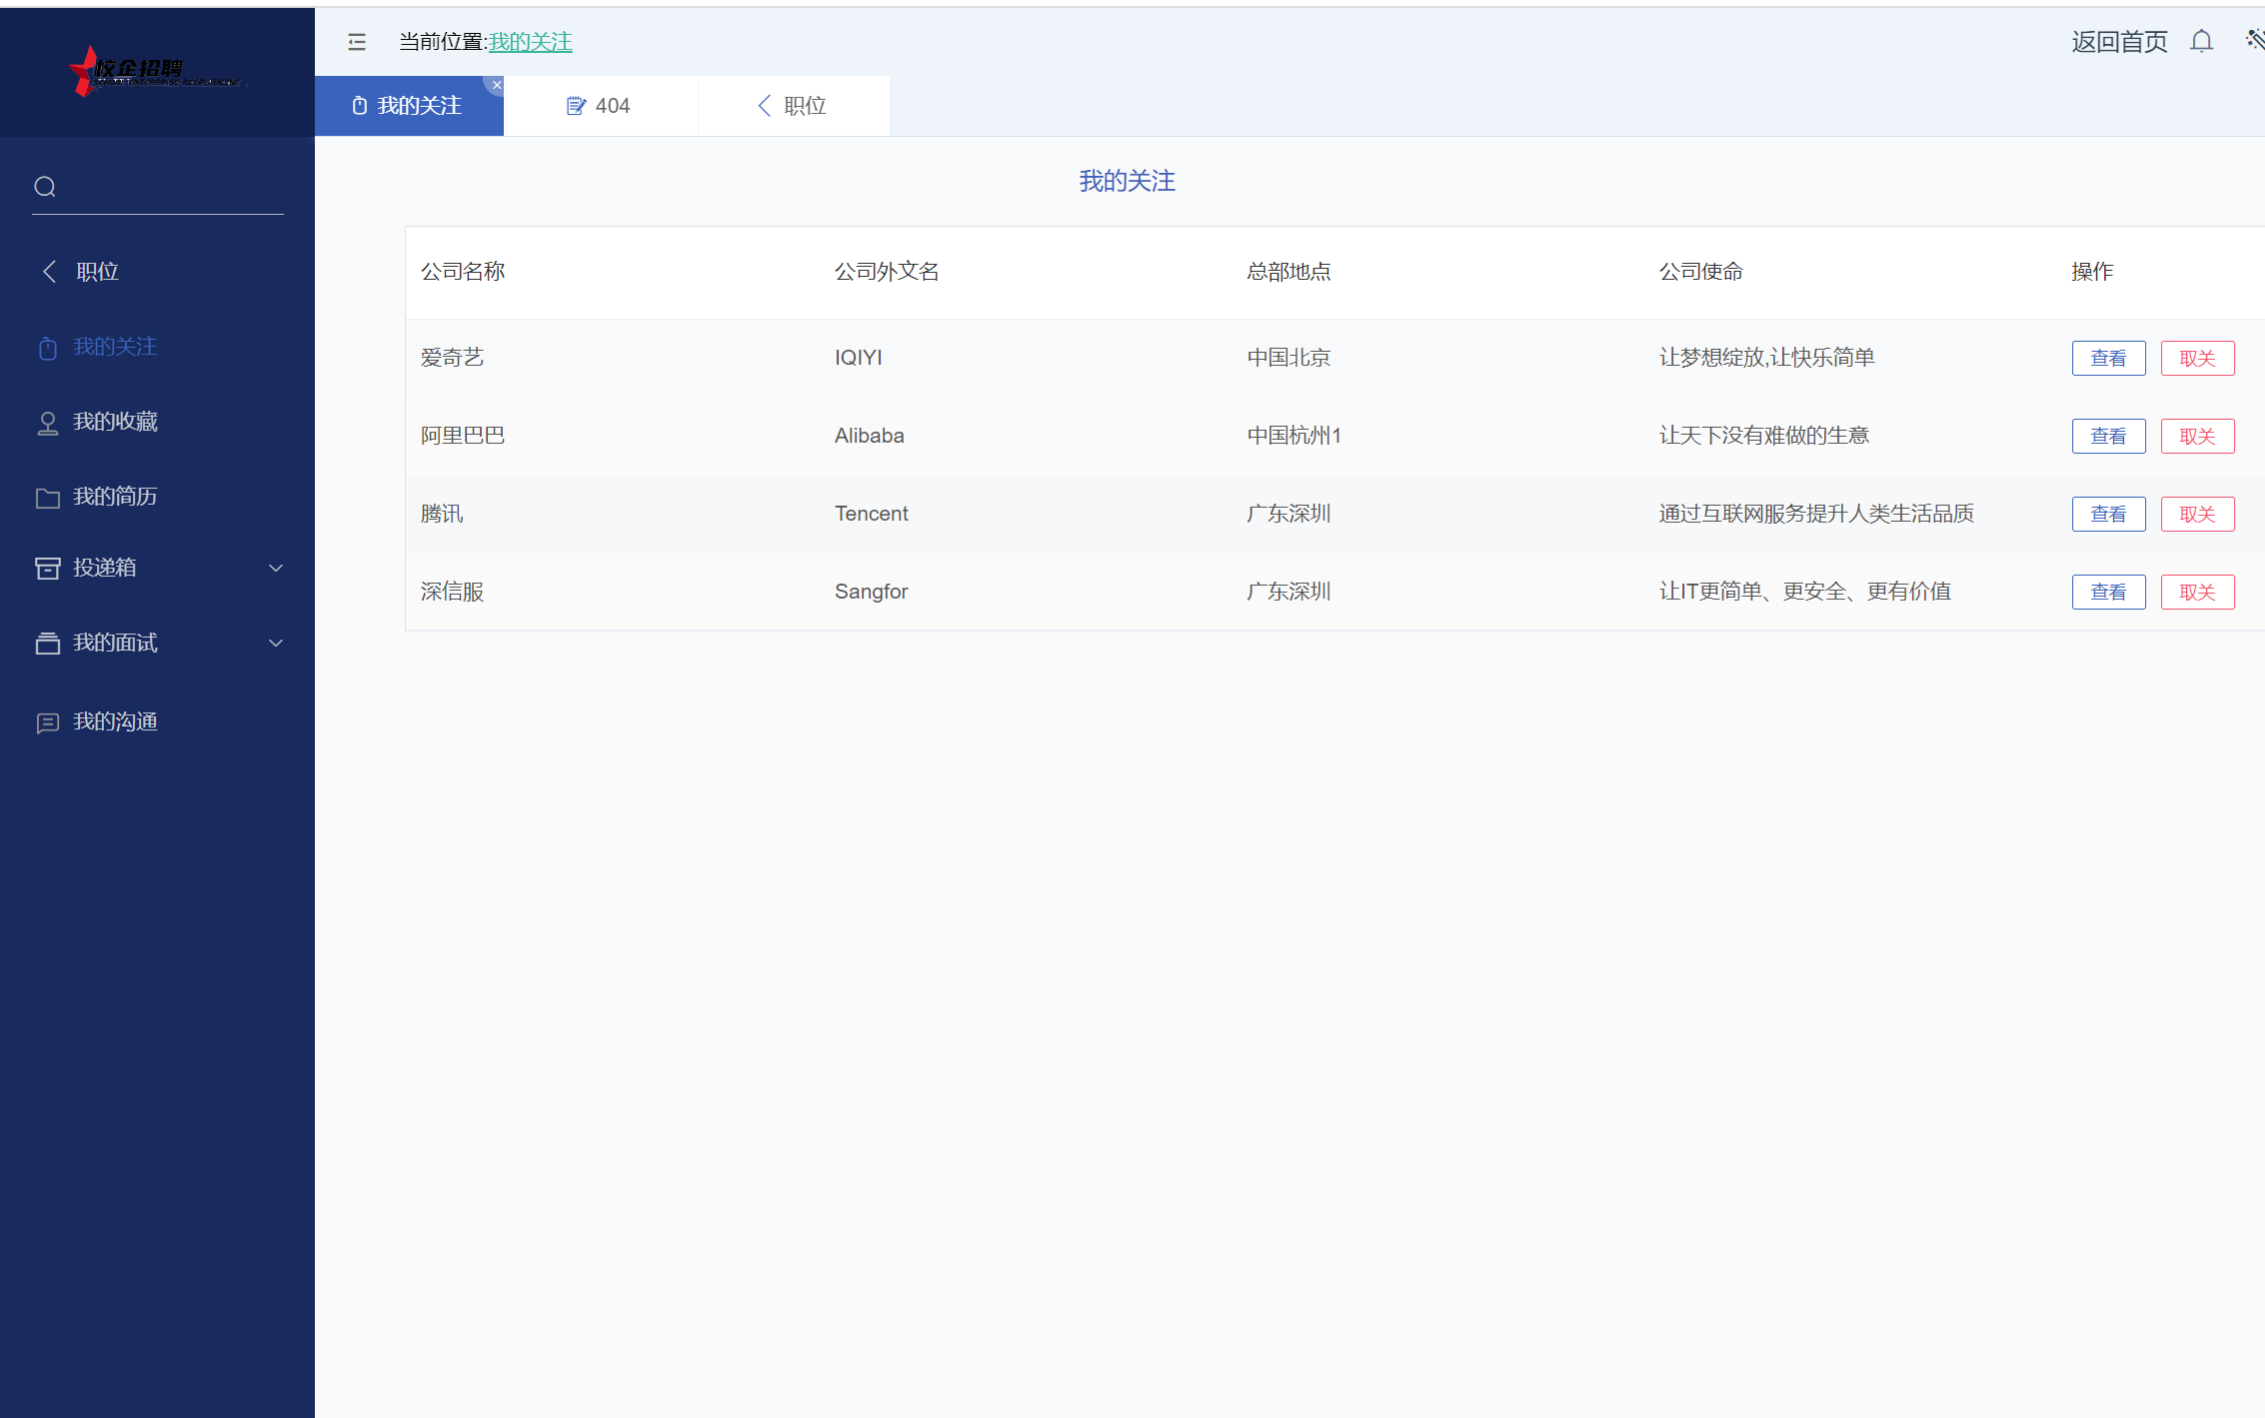Click the 我的简历 folder icon
This screenshot has width=2265, height=1418.
click(47, 498)
